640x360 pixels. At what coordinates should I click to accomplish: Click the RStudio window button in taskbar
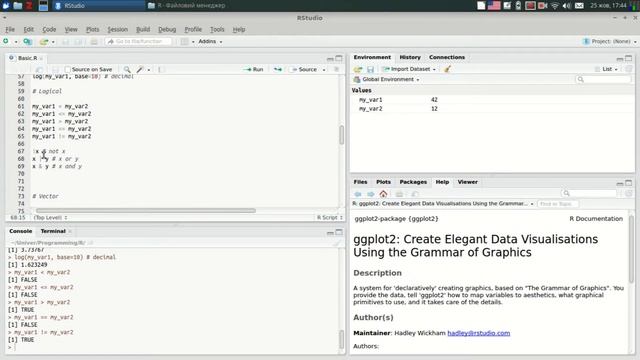pos(98,6)
